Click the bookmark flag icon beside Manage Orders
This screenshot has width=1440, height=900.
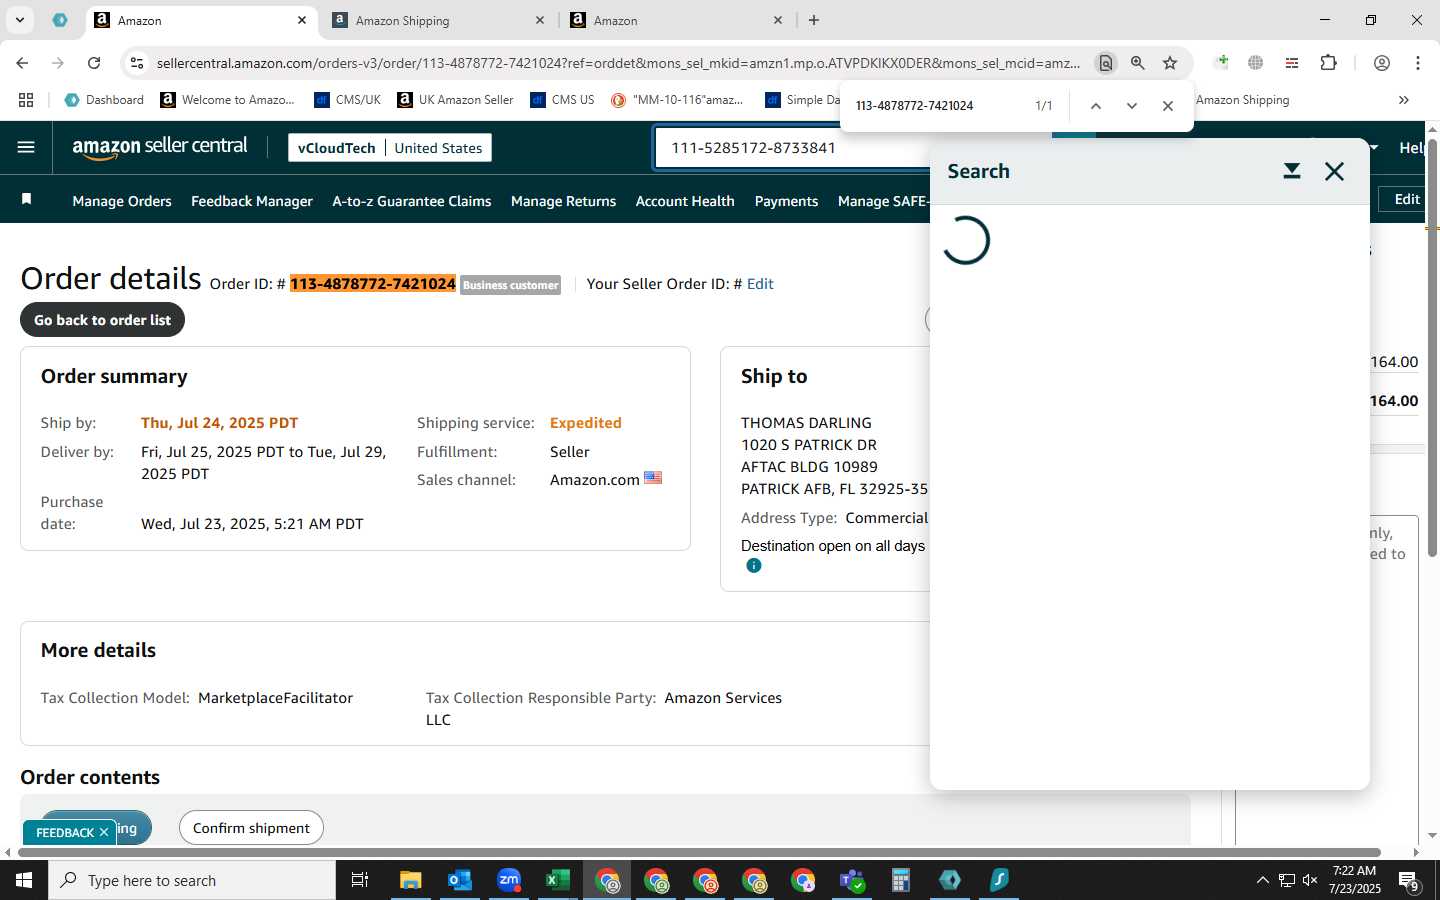tap(27, 200)
